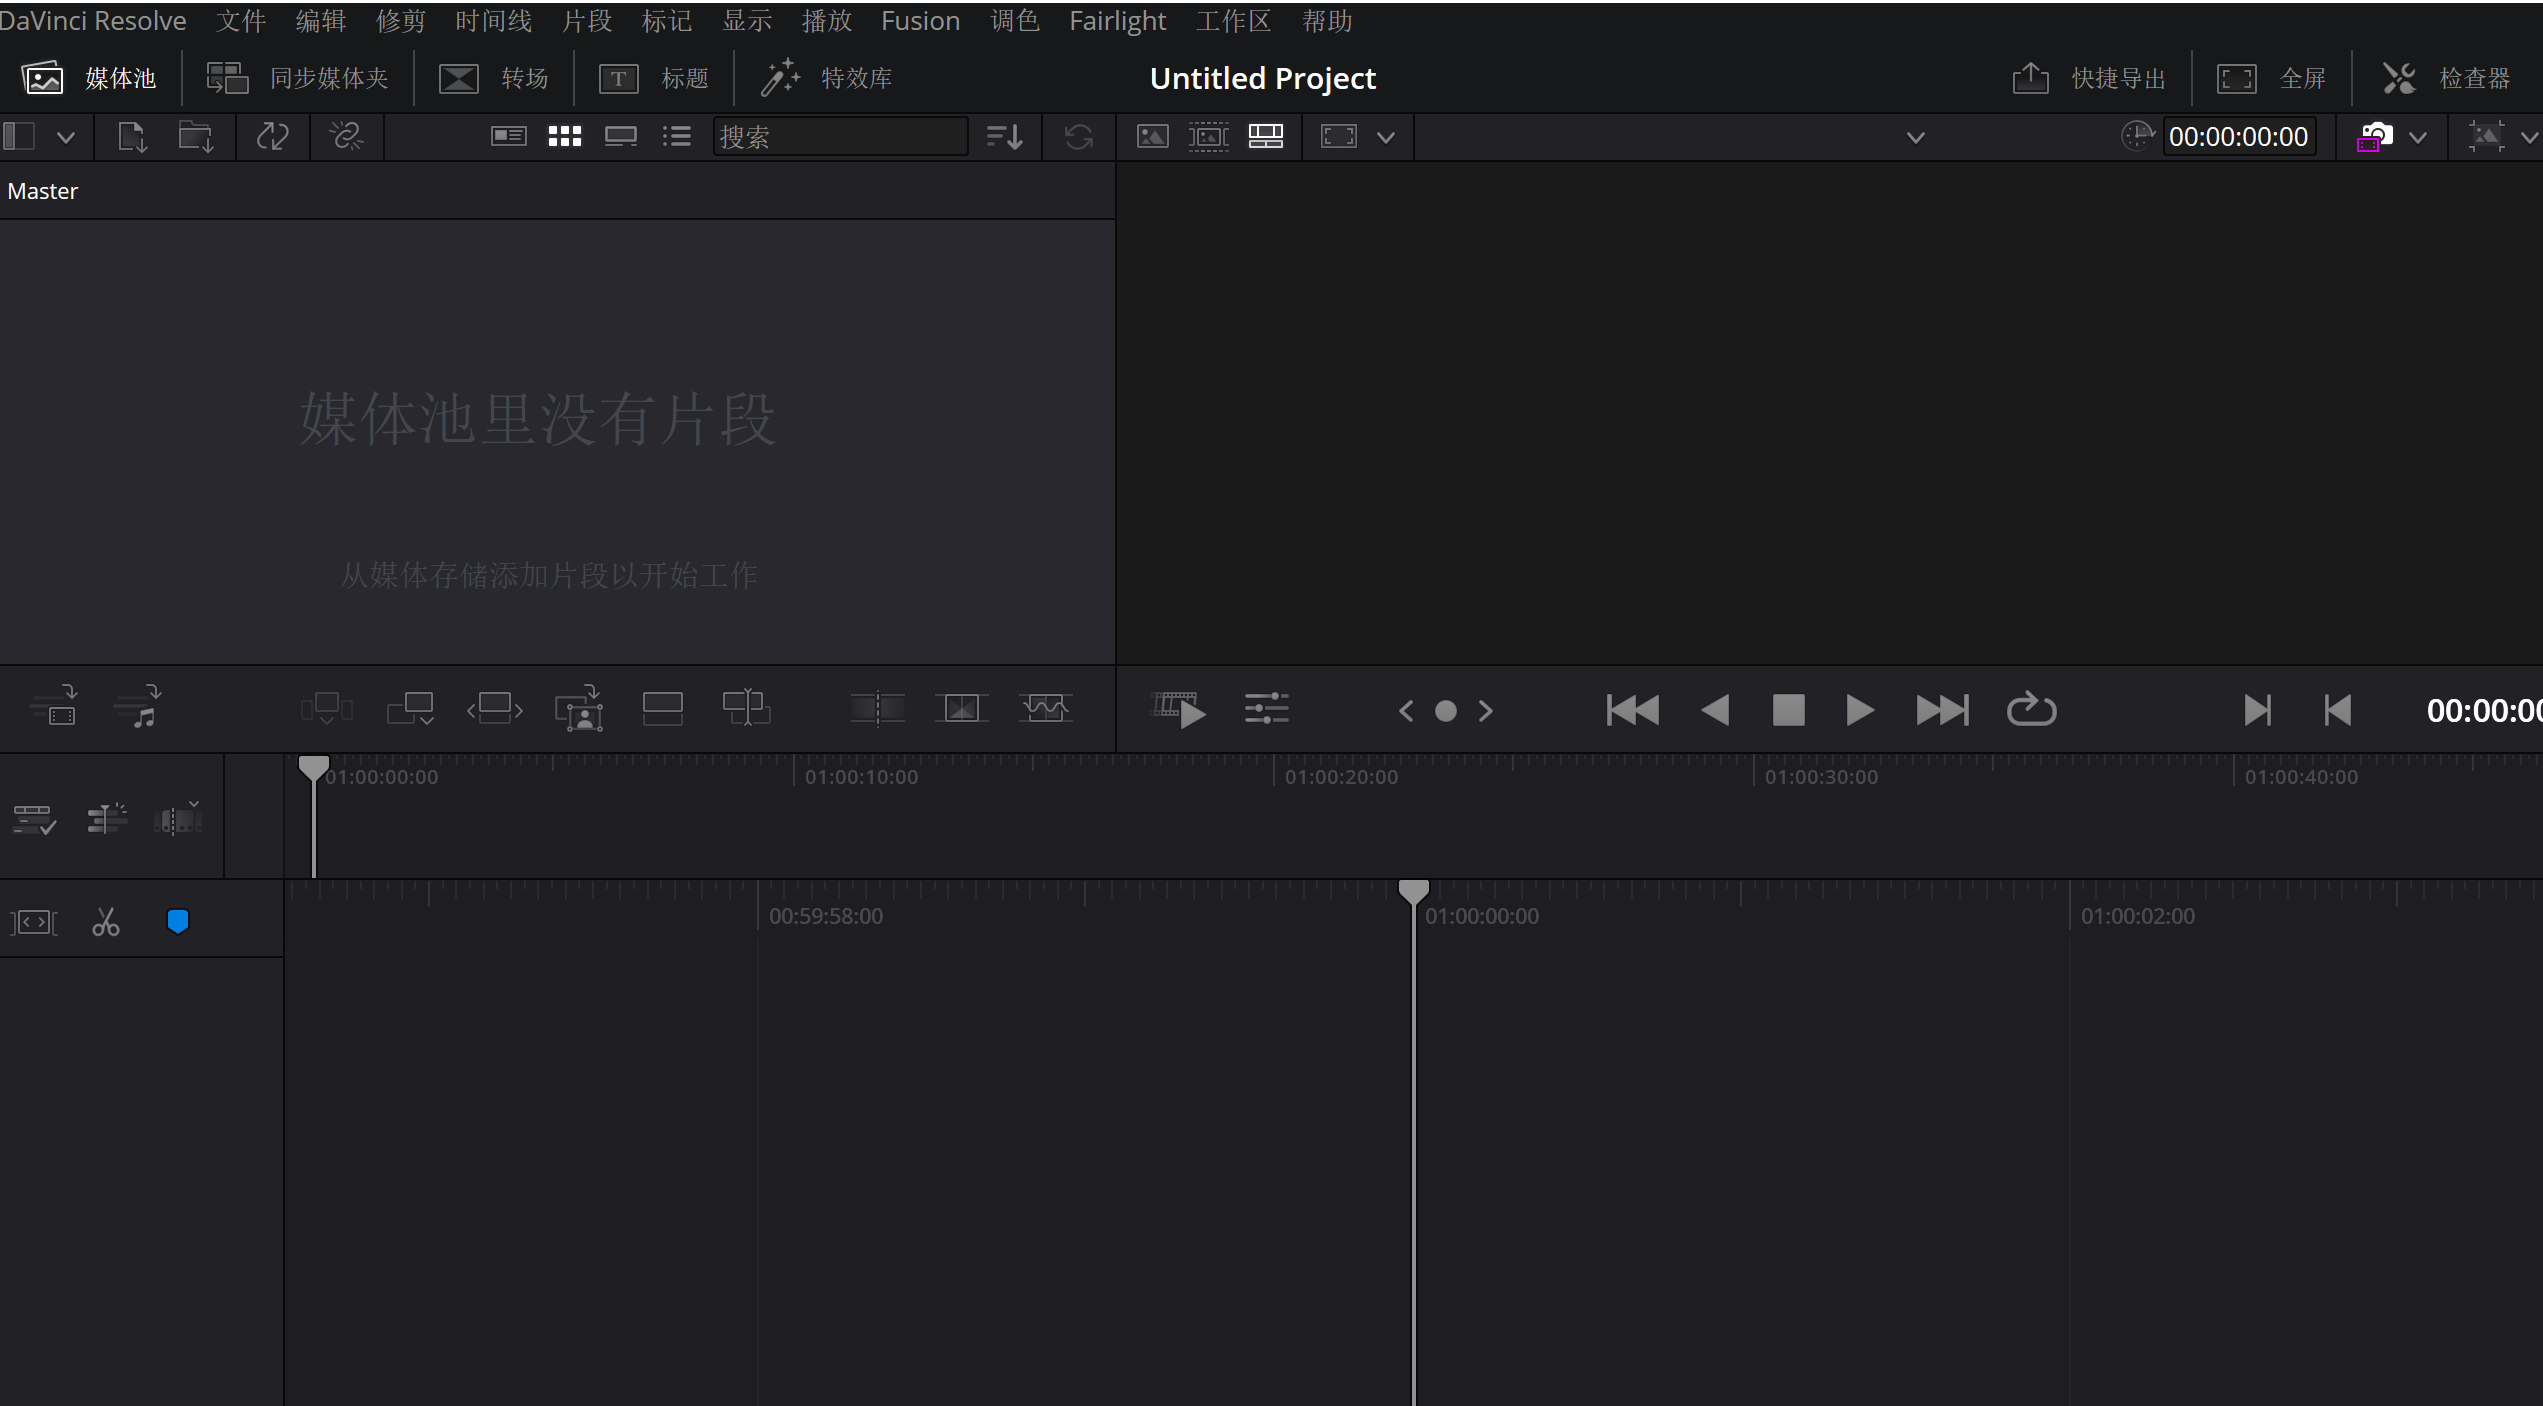Expand the media pool sort order dropdown
This screenshot has width=2543, height=1406.
pos(1004,137)
